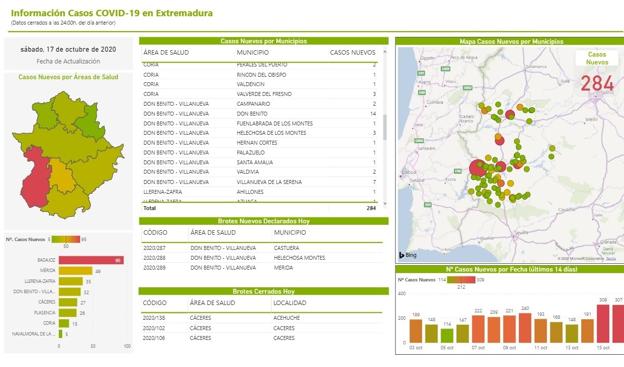The image size is (624, 367).
Task: Click the Bing logo on the map
Action: 408,255
